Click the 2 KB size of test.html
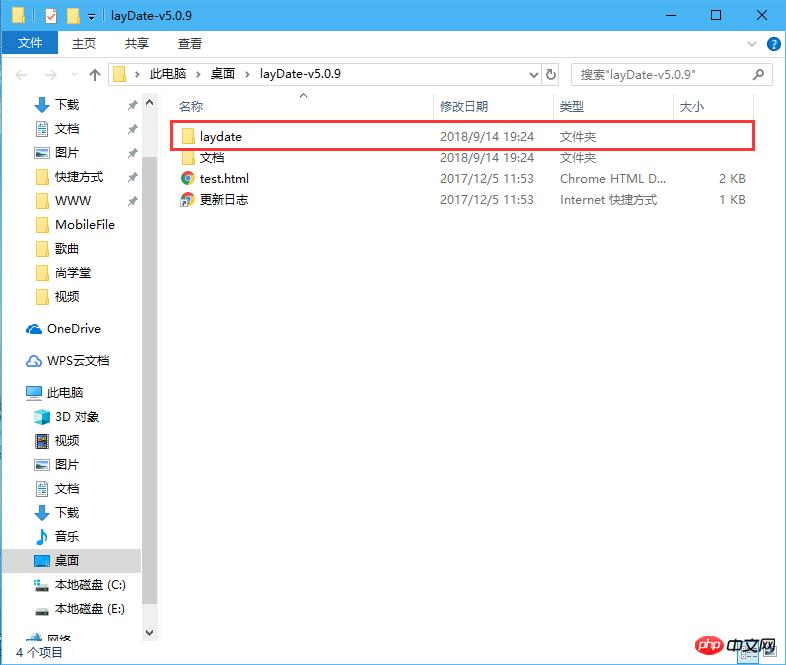This screenshot has width=786, height=665. 732,178
